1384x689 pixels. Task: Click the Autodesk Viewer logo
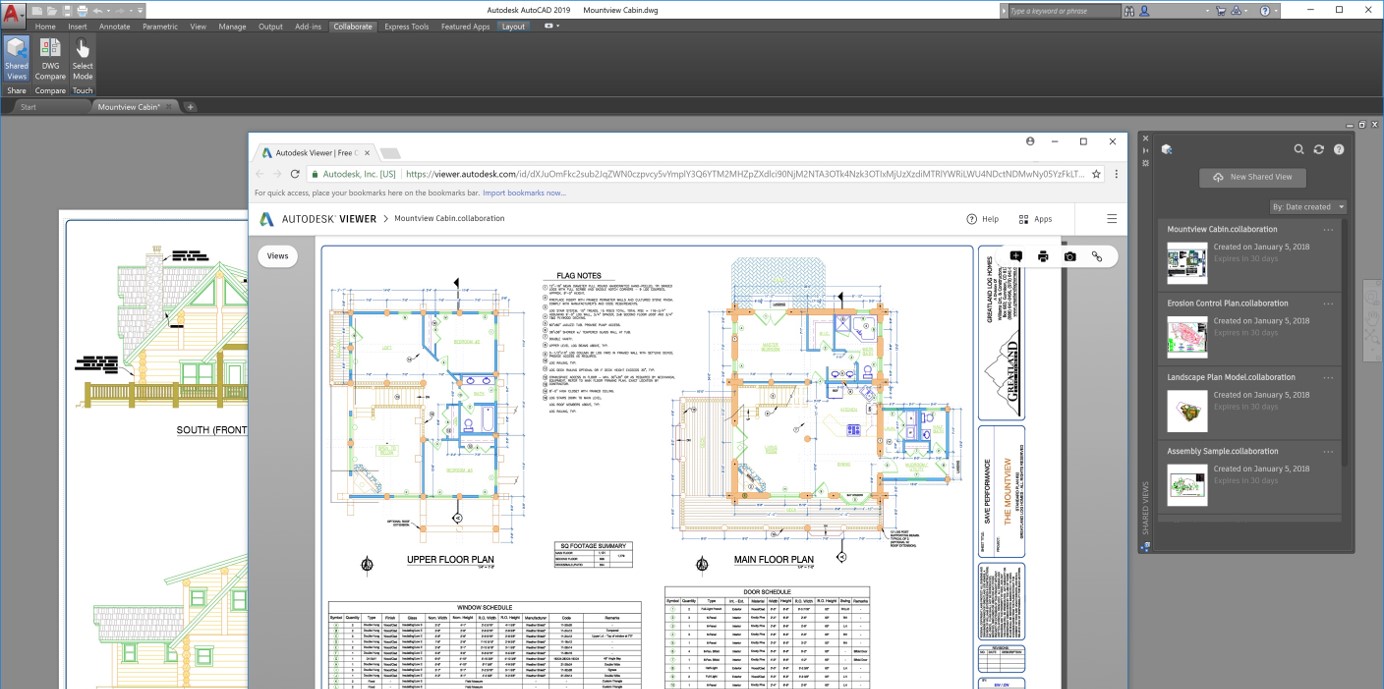[x=318, y=219]
